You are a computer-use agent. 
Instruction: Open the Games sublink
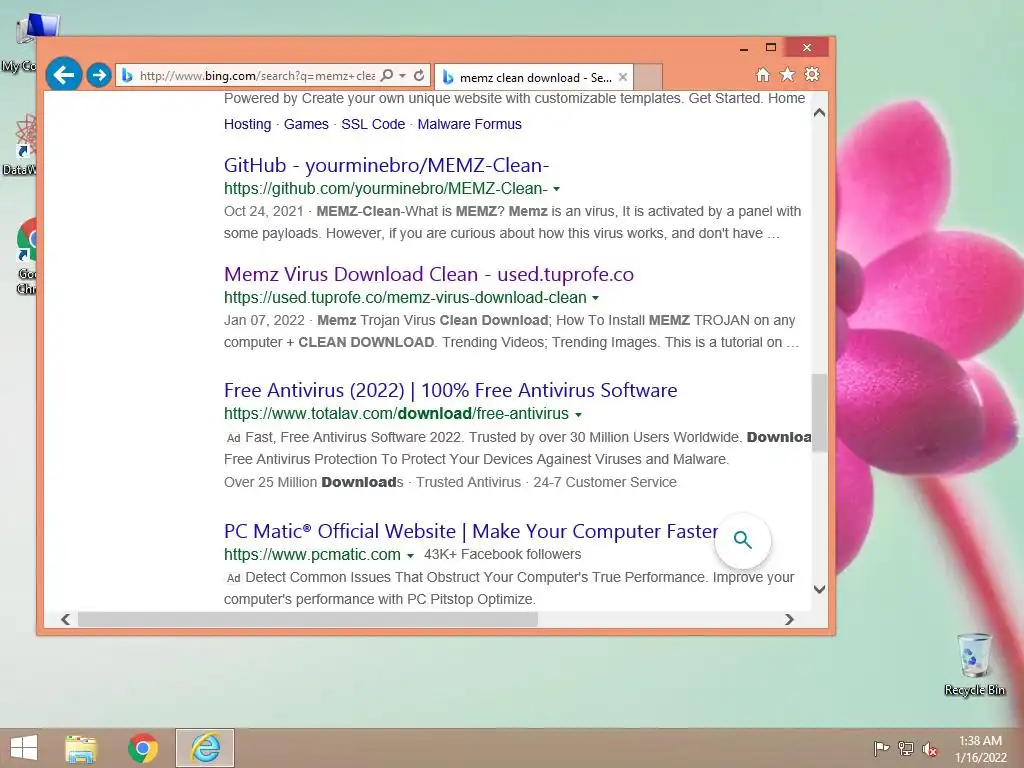[x=306, y=124]
